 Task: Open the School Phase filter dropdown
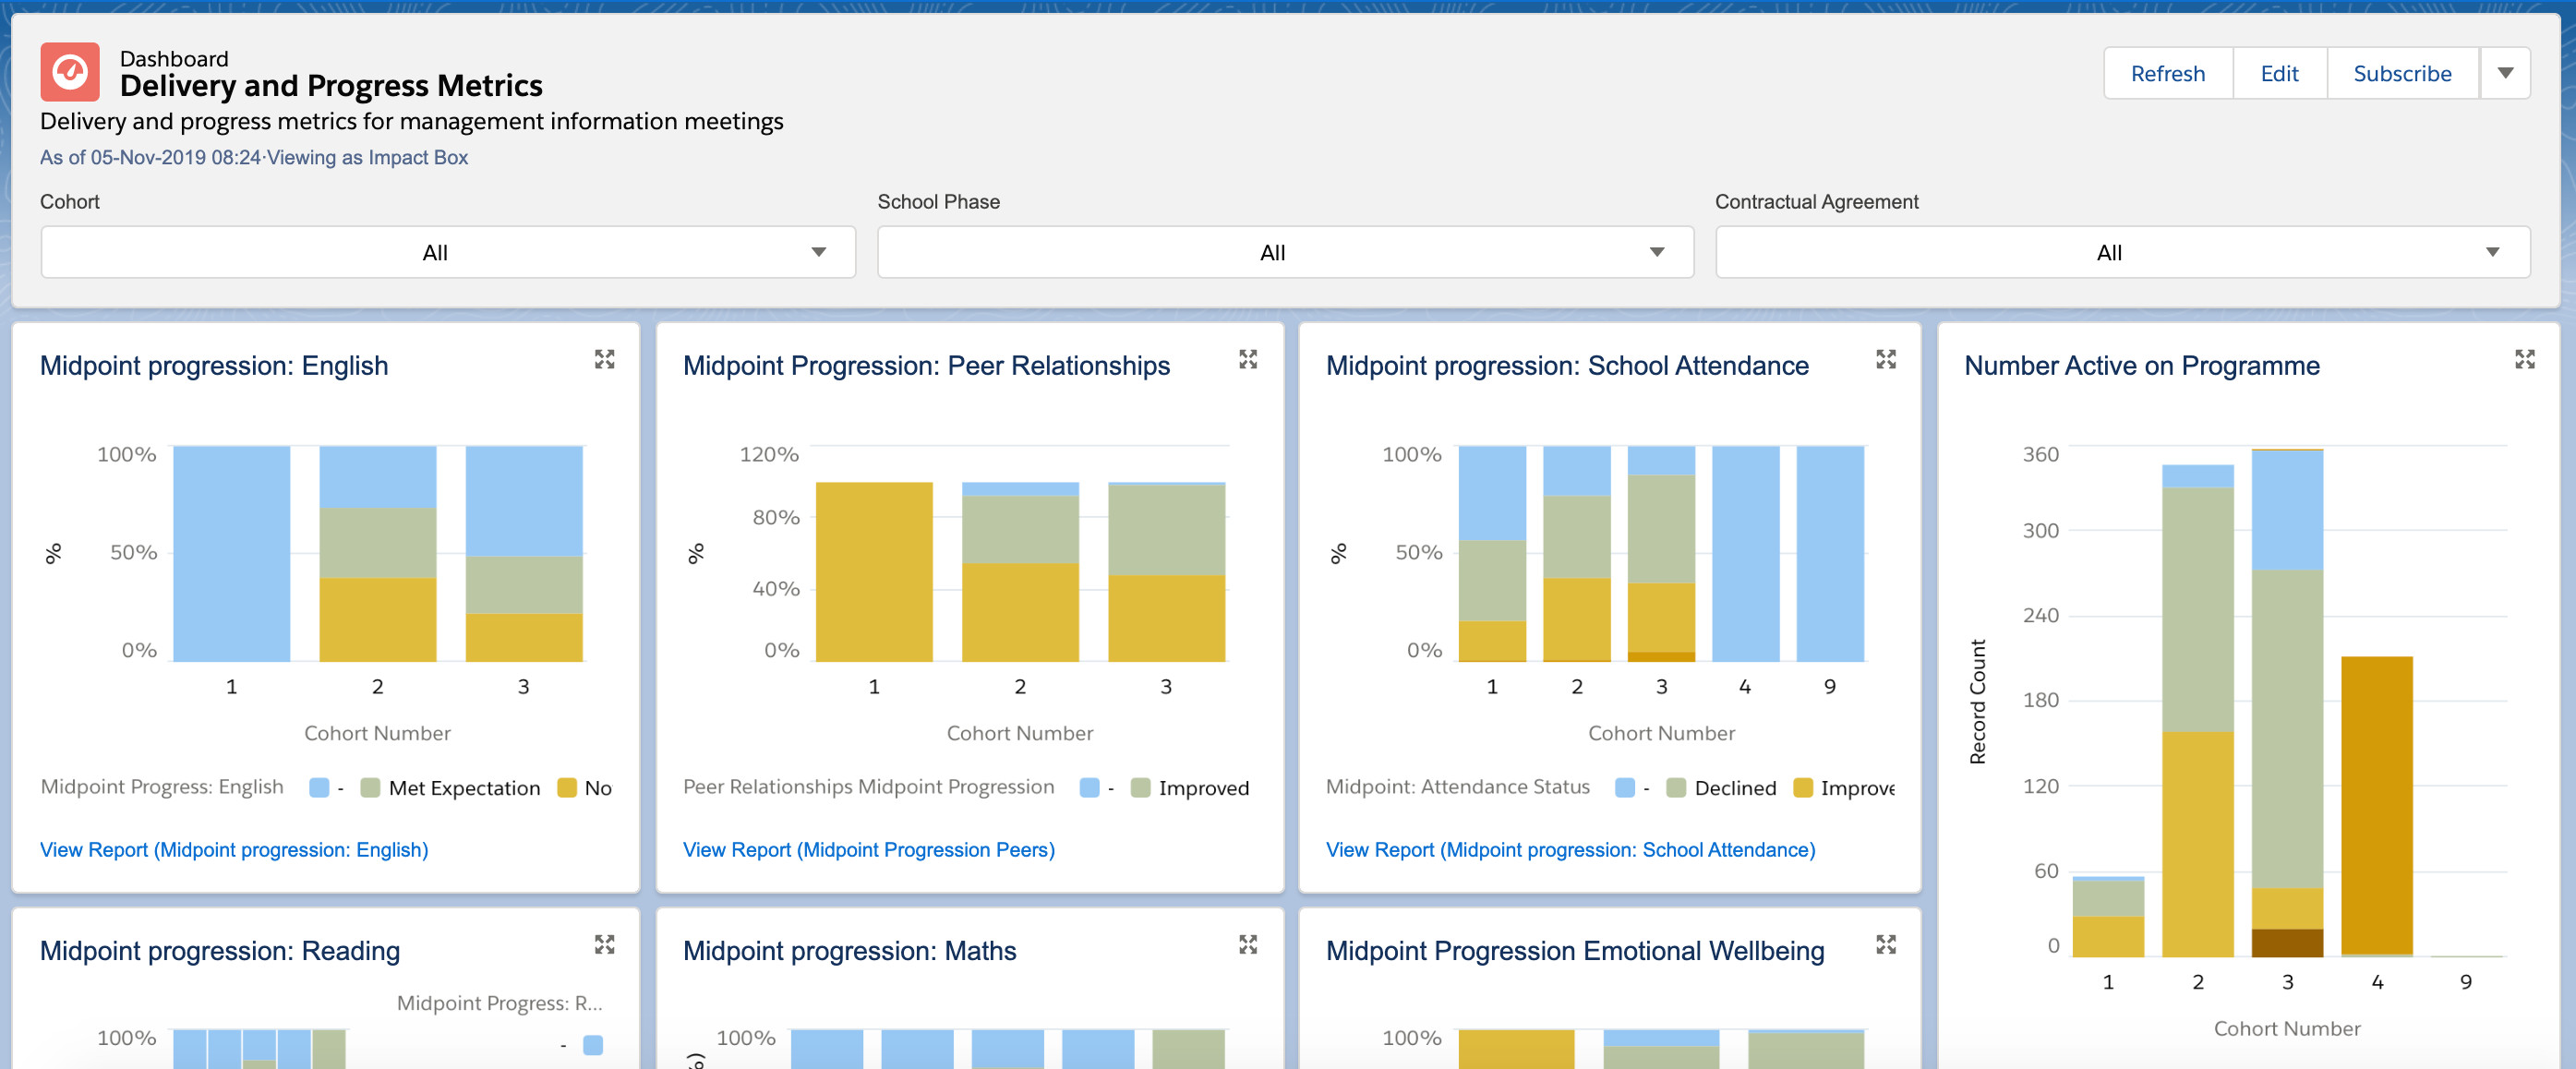[1284, 252]
